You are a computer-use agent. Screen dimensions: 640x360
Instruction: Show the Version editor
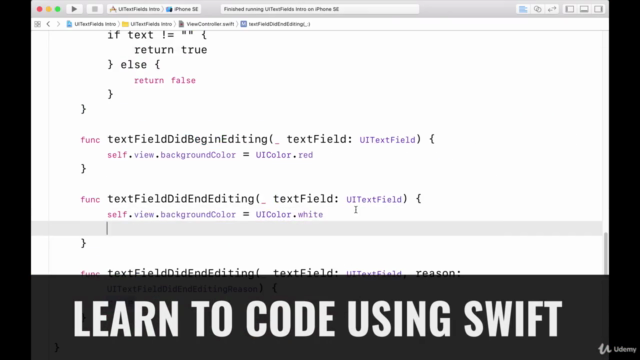click(x=552, y=9)
